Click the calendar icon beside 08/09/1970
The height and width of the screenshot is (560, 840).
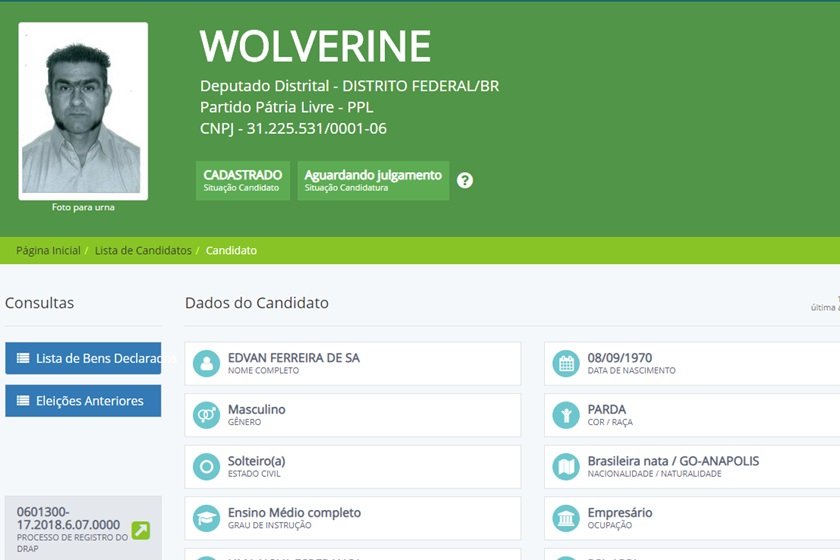[x=566, y=363]
